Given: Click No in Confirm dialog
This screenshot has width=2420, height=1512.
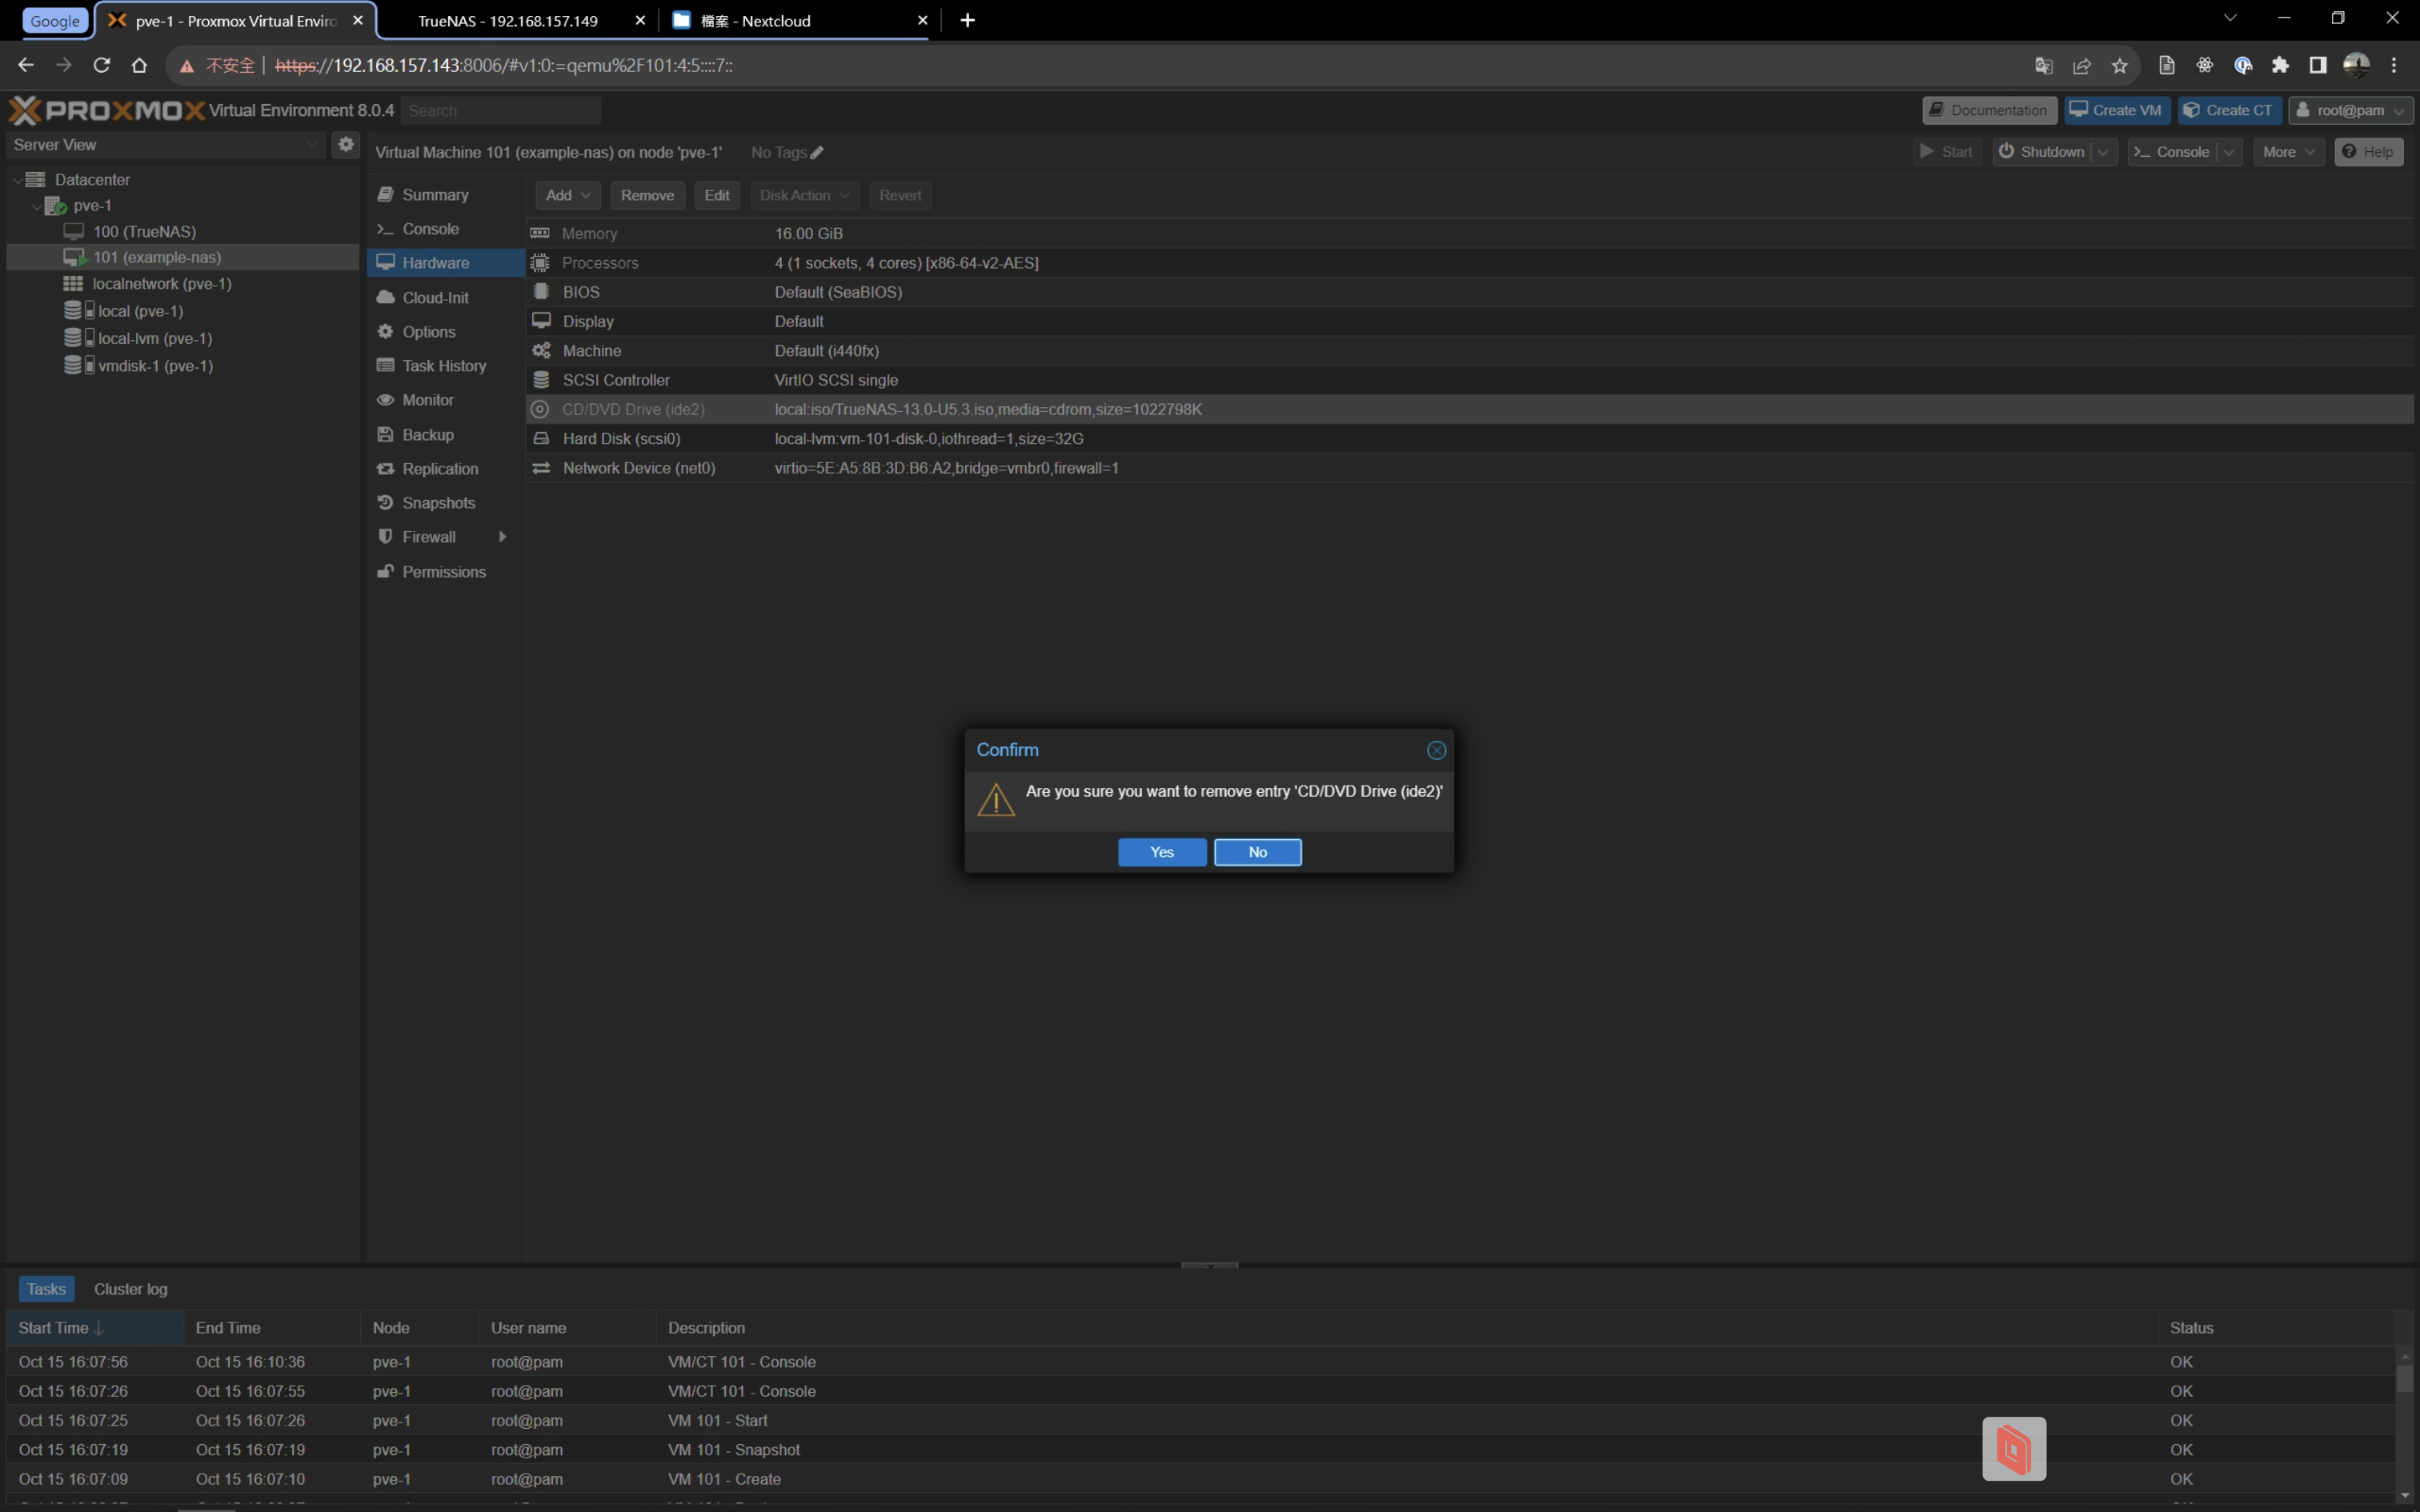Looking at the screenshot, I should click(x=1257, y=852).
